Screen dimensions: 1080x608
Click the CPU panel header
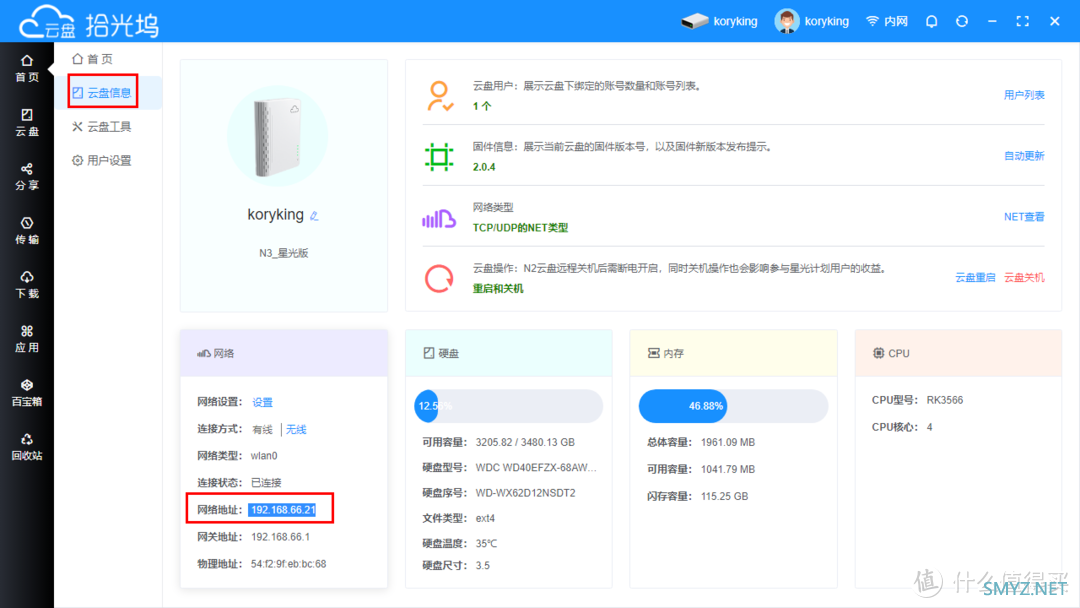(958, 353)
